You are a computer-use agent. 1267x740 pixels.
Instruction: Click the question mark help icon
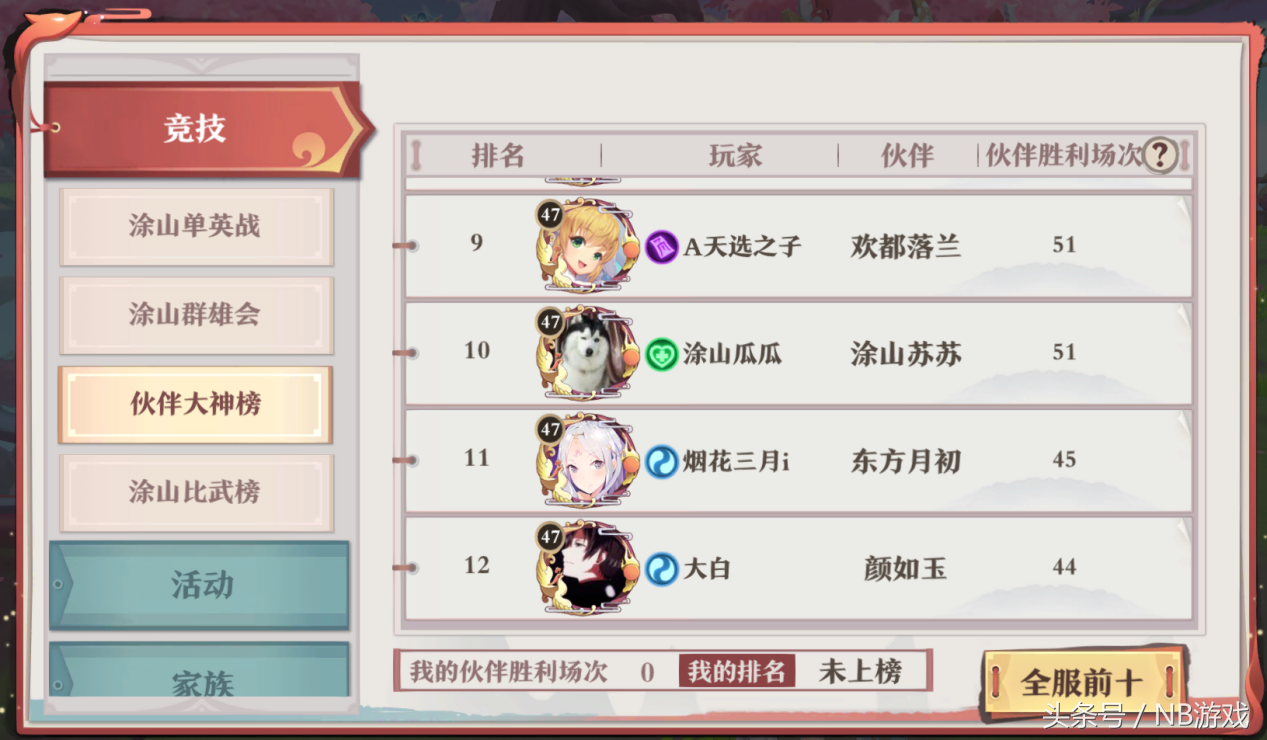tap(1159, 155)
